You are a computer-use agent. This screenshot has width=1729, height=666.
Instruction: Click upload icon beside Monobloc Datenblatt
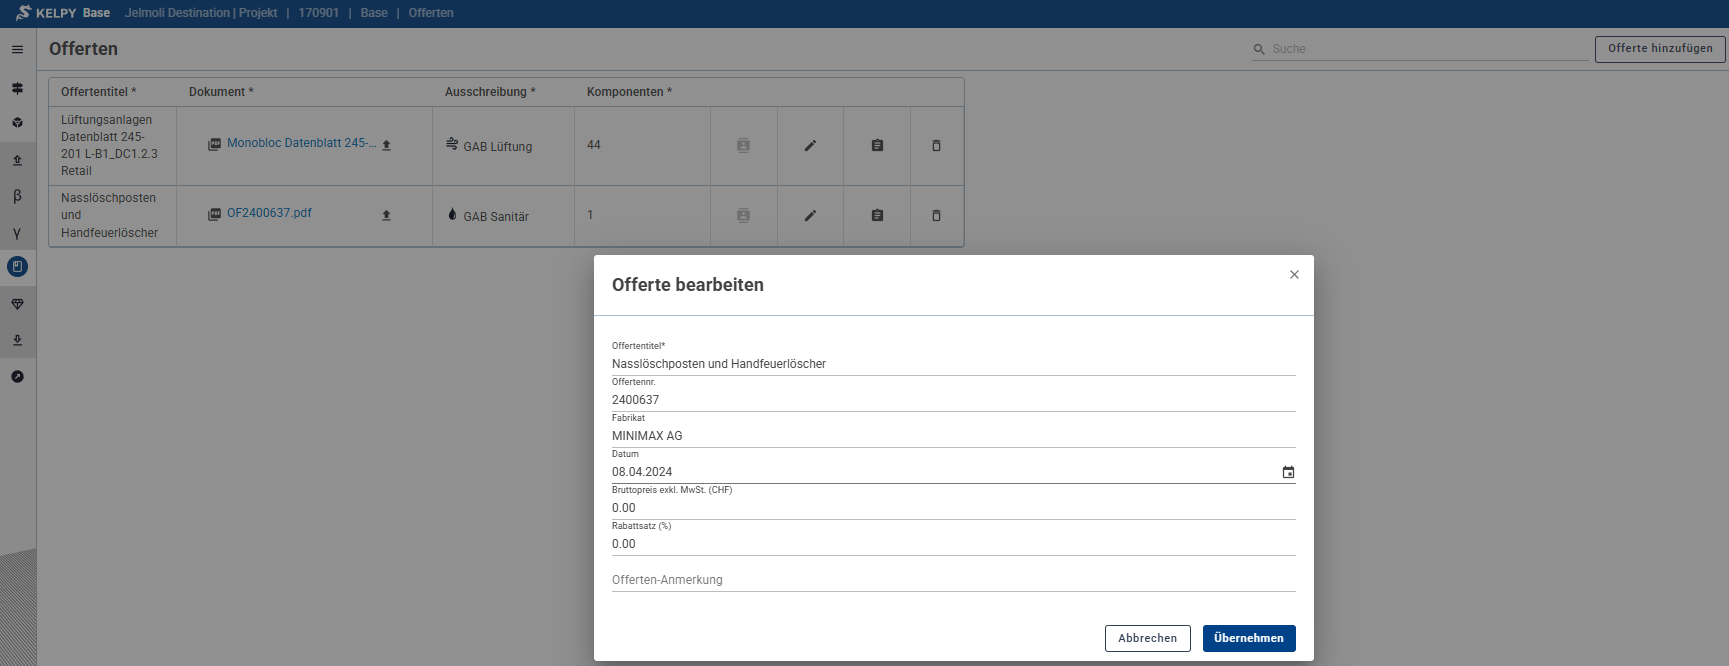point(386,146)
